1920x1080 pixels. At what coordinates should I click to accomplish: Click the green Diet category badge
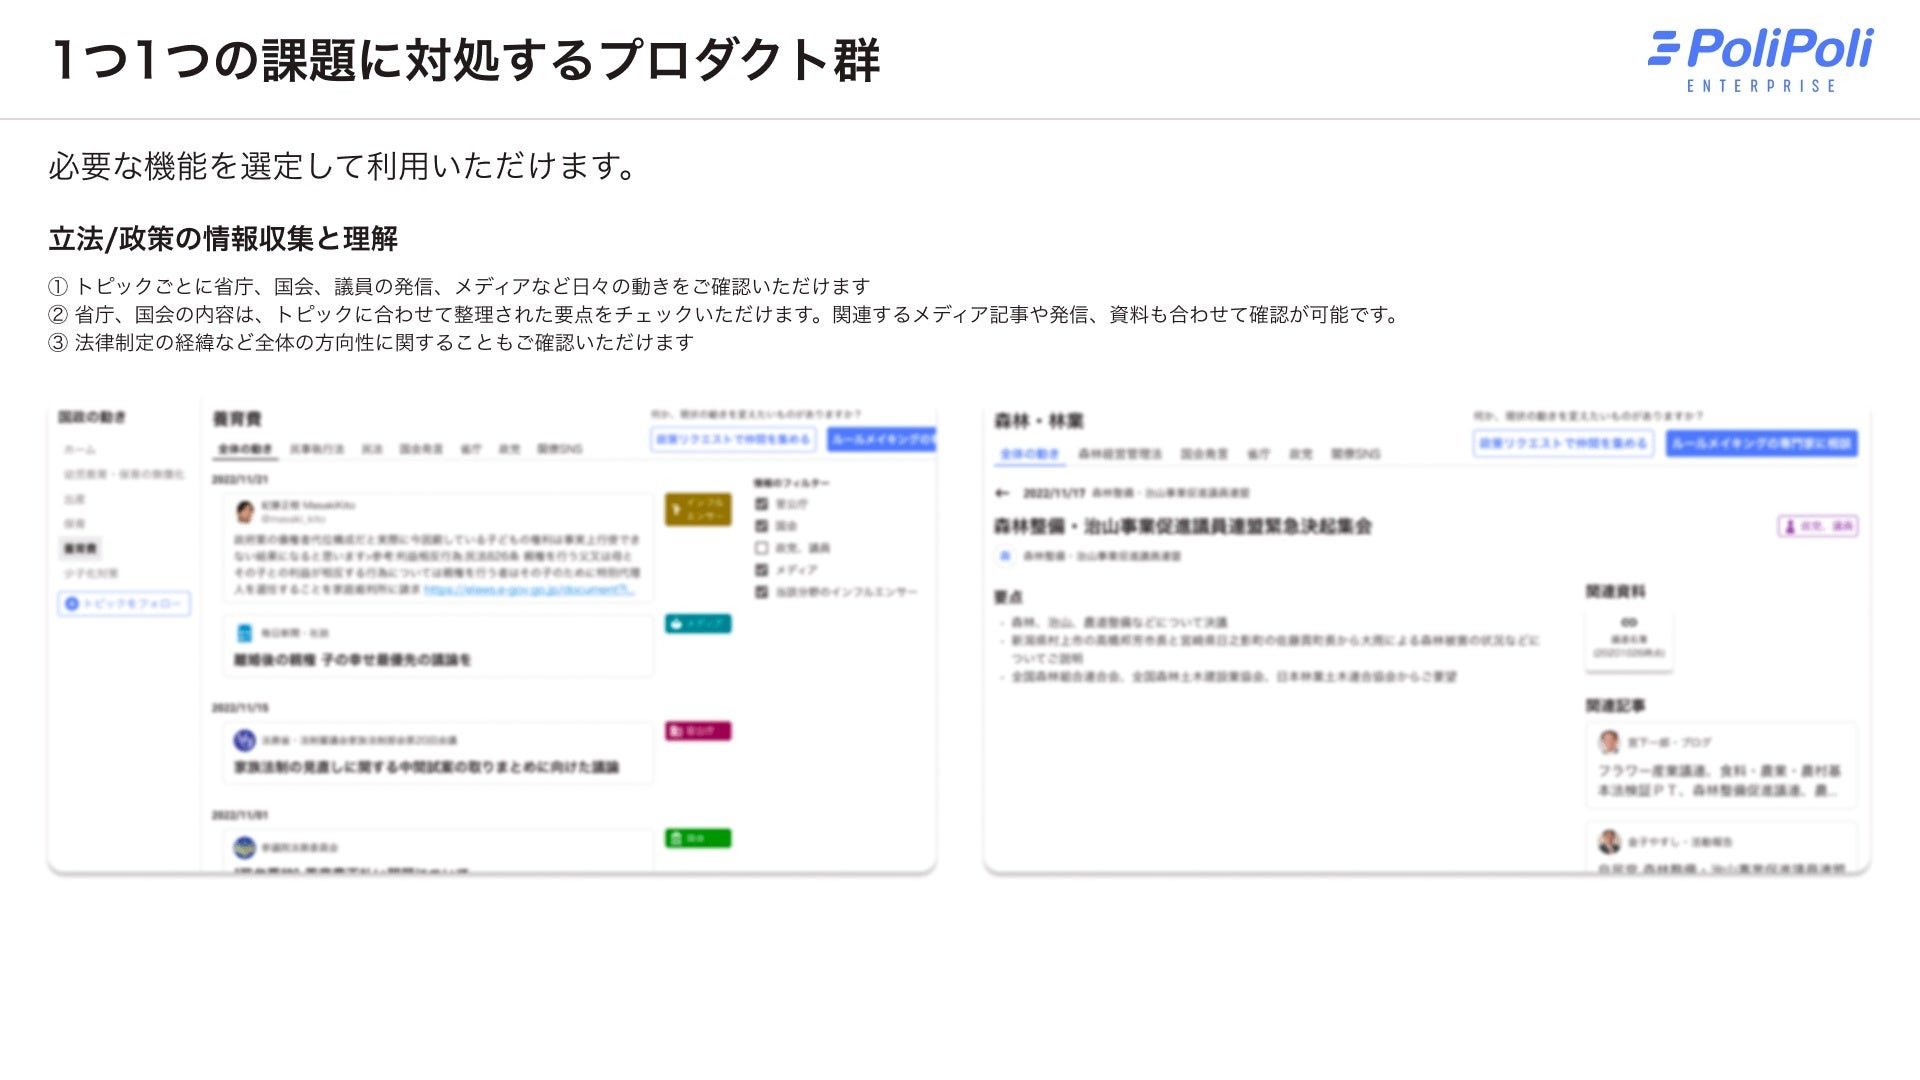pos(698,838)
